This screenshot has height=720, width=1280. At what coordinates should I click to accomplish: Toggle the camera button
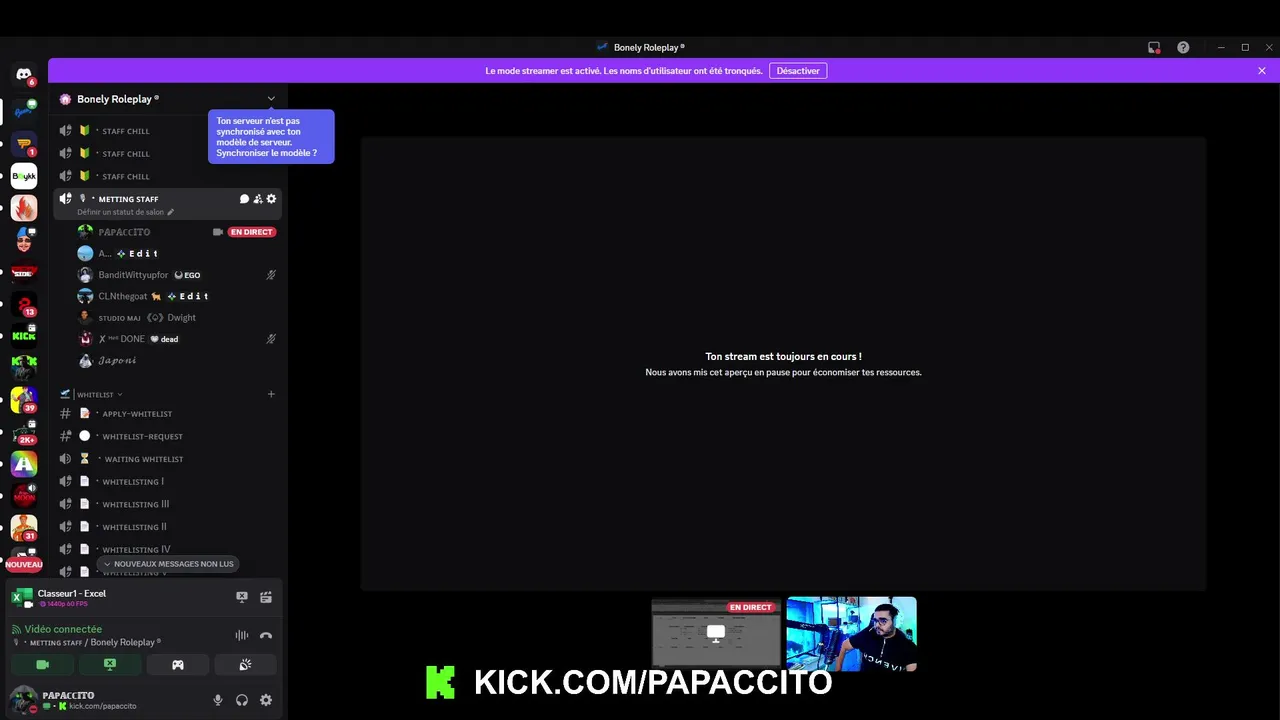click(x=42, y=665)
